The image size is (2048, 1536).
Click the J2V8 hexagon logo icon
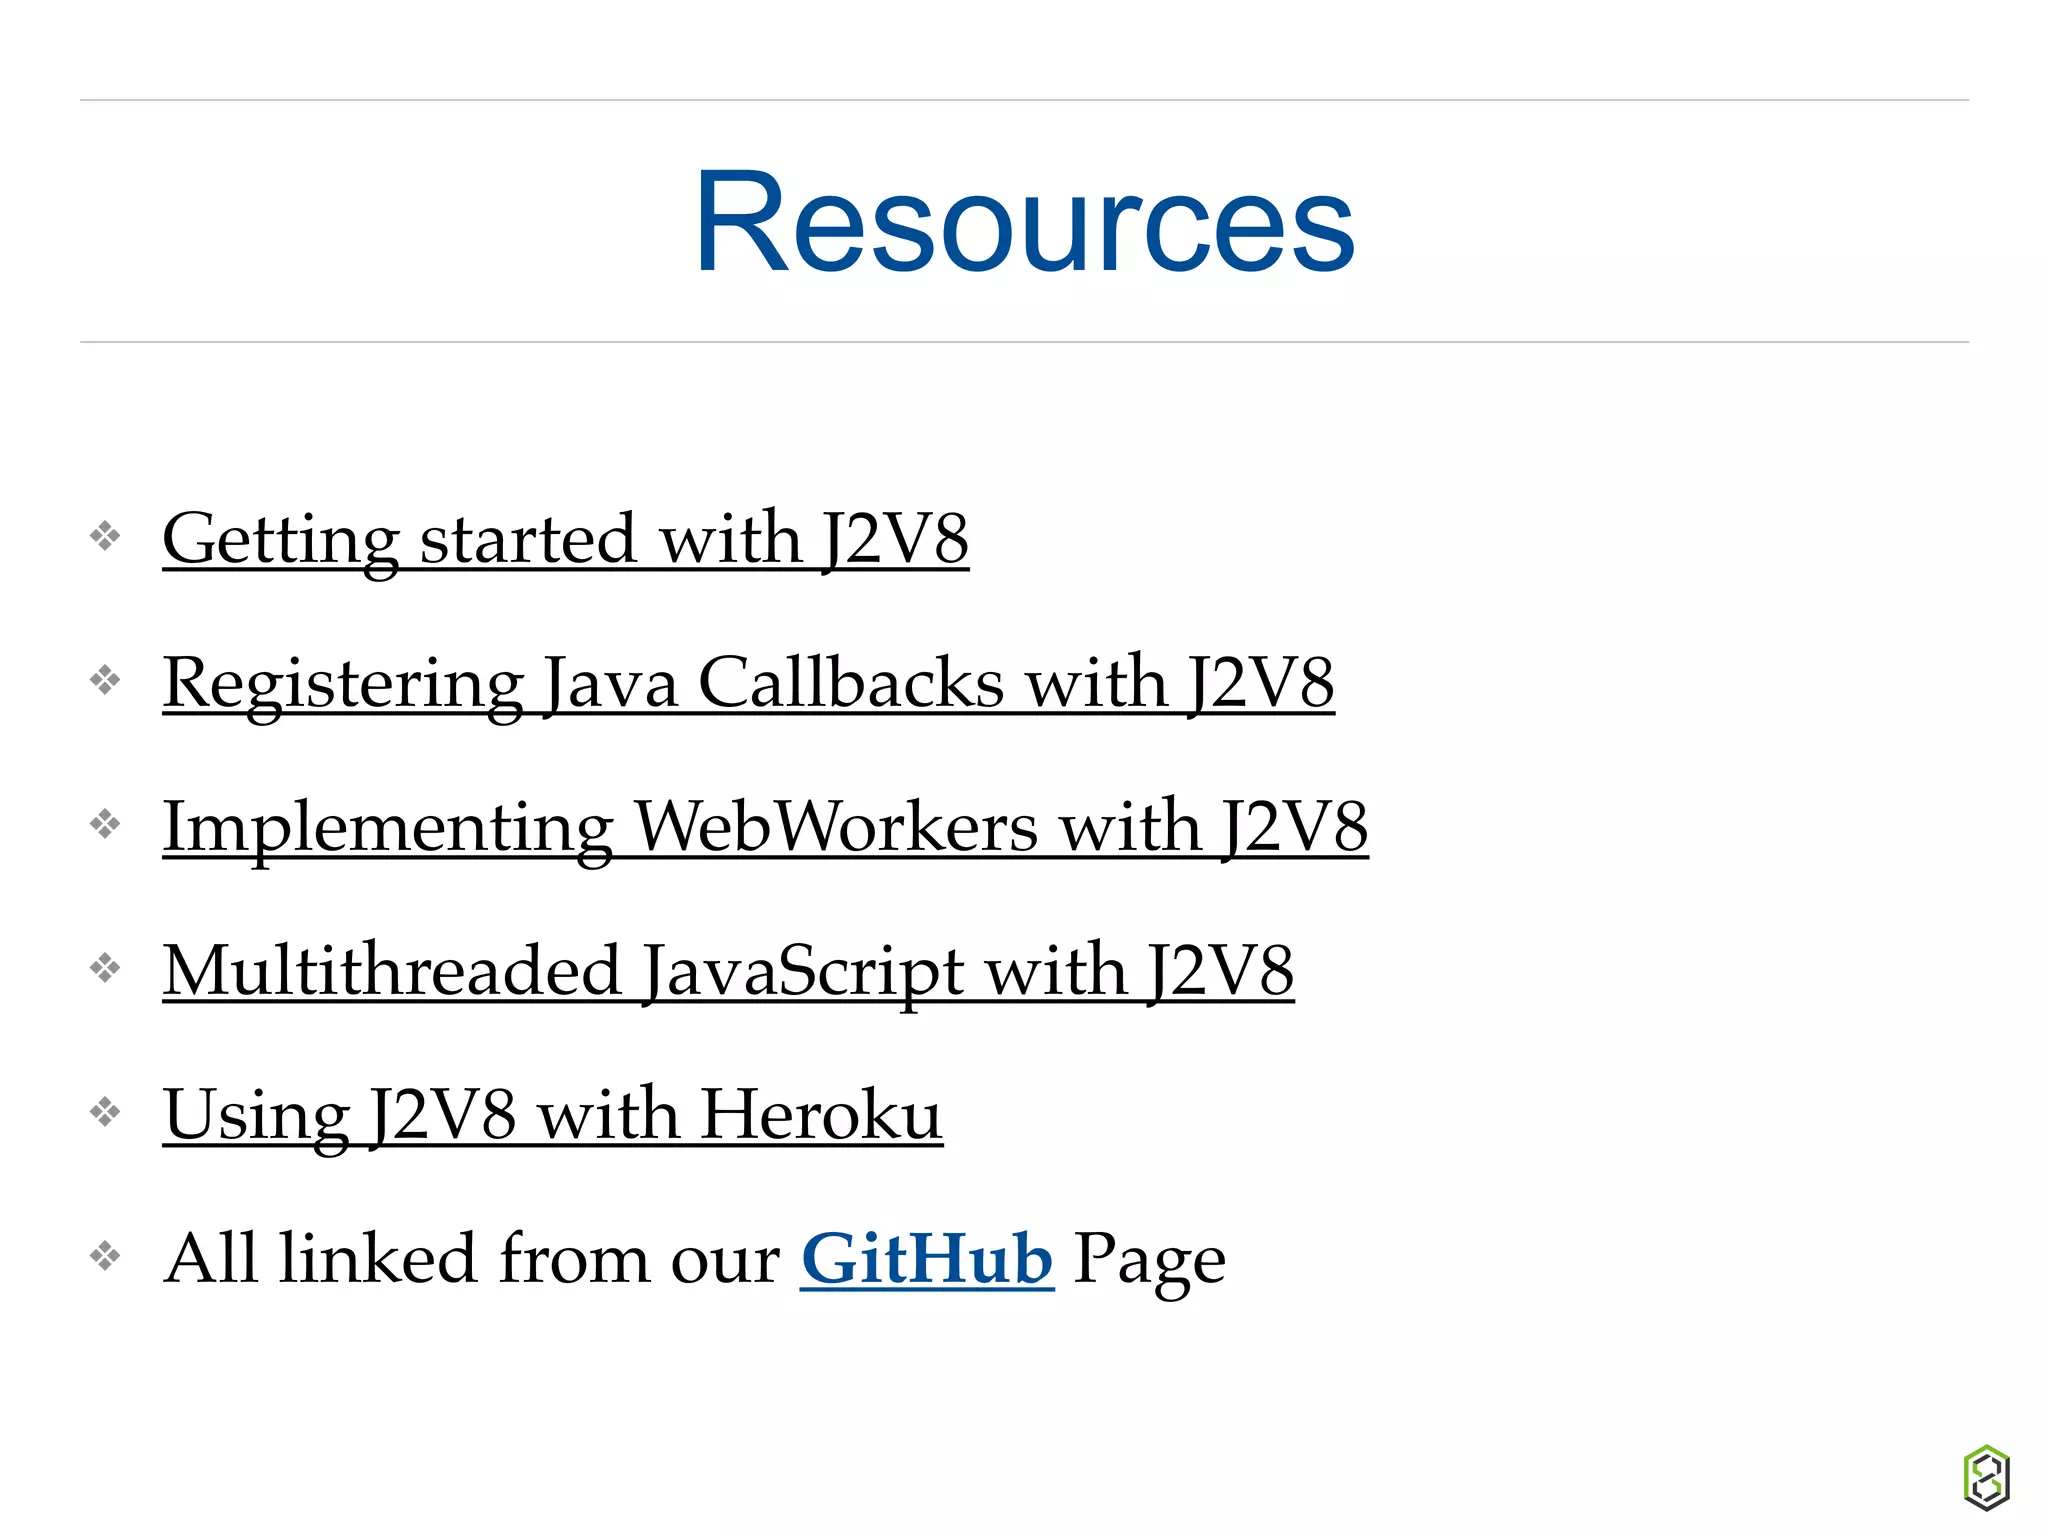tap(1986, 1476)
